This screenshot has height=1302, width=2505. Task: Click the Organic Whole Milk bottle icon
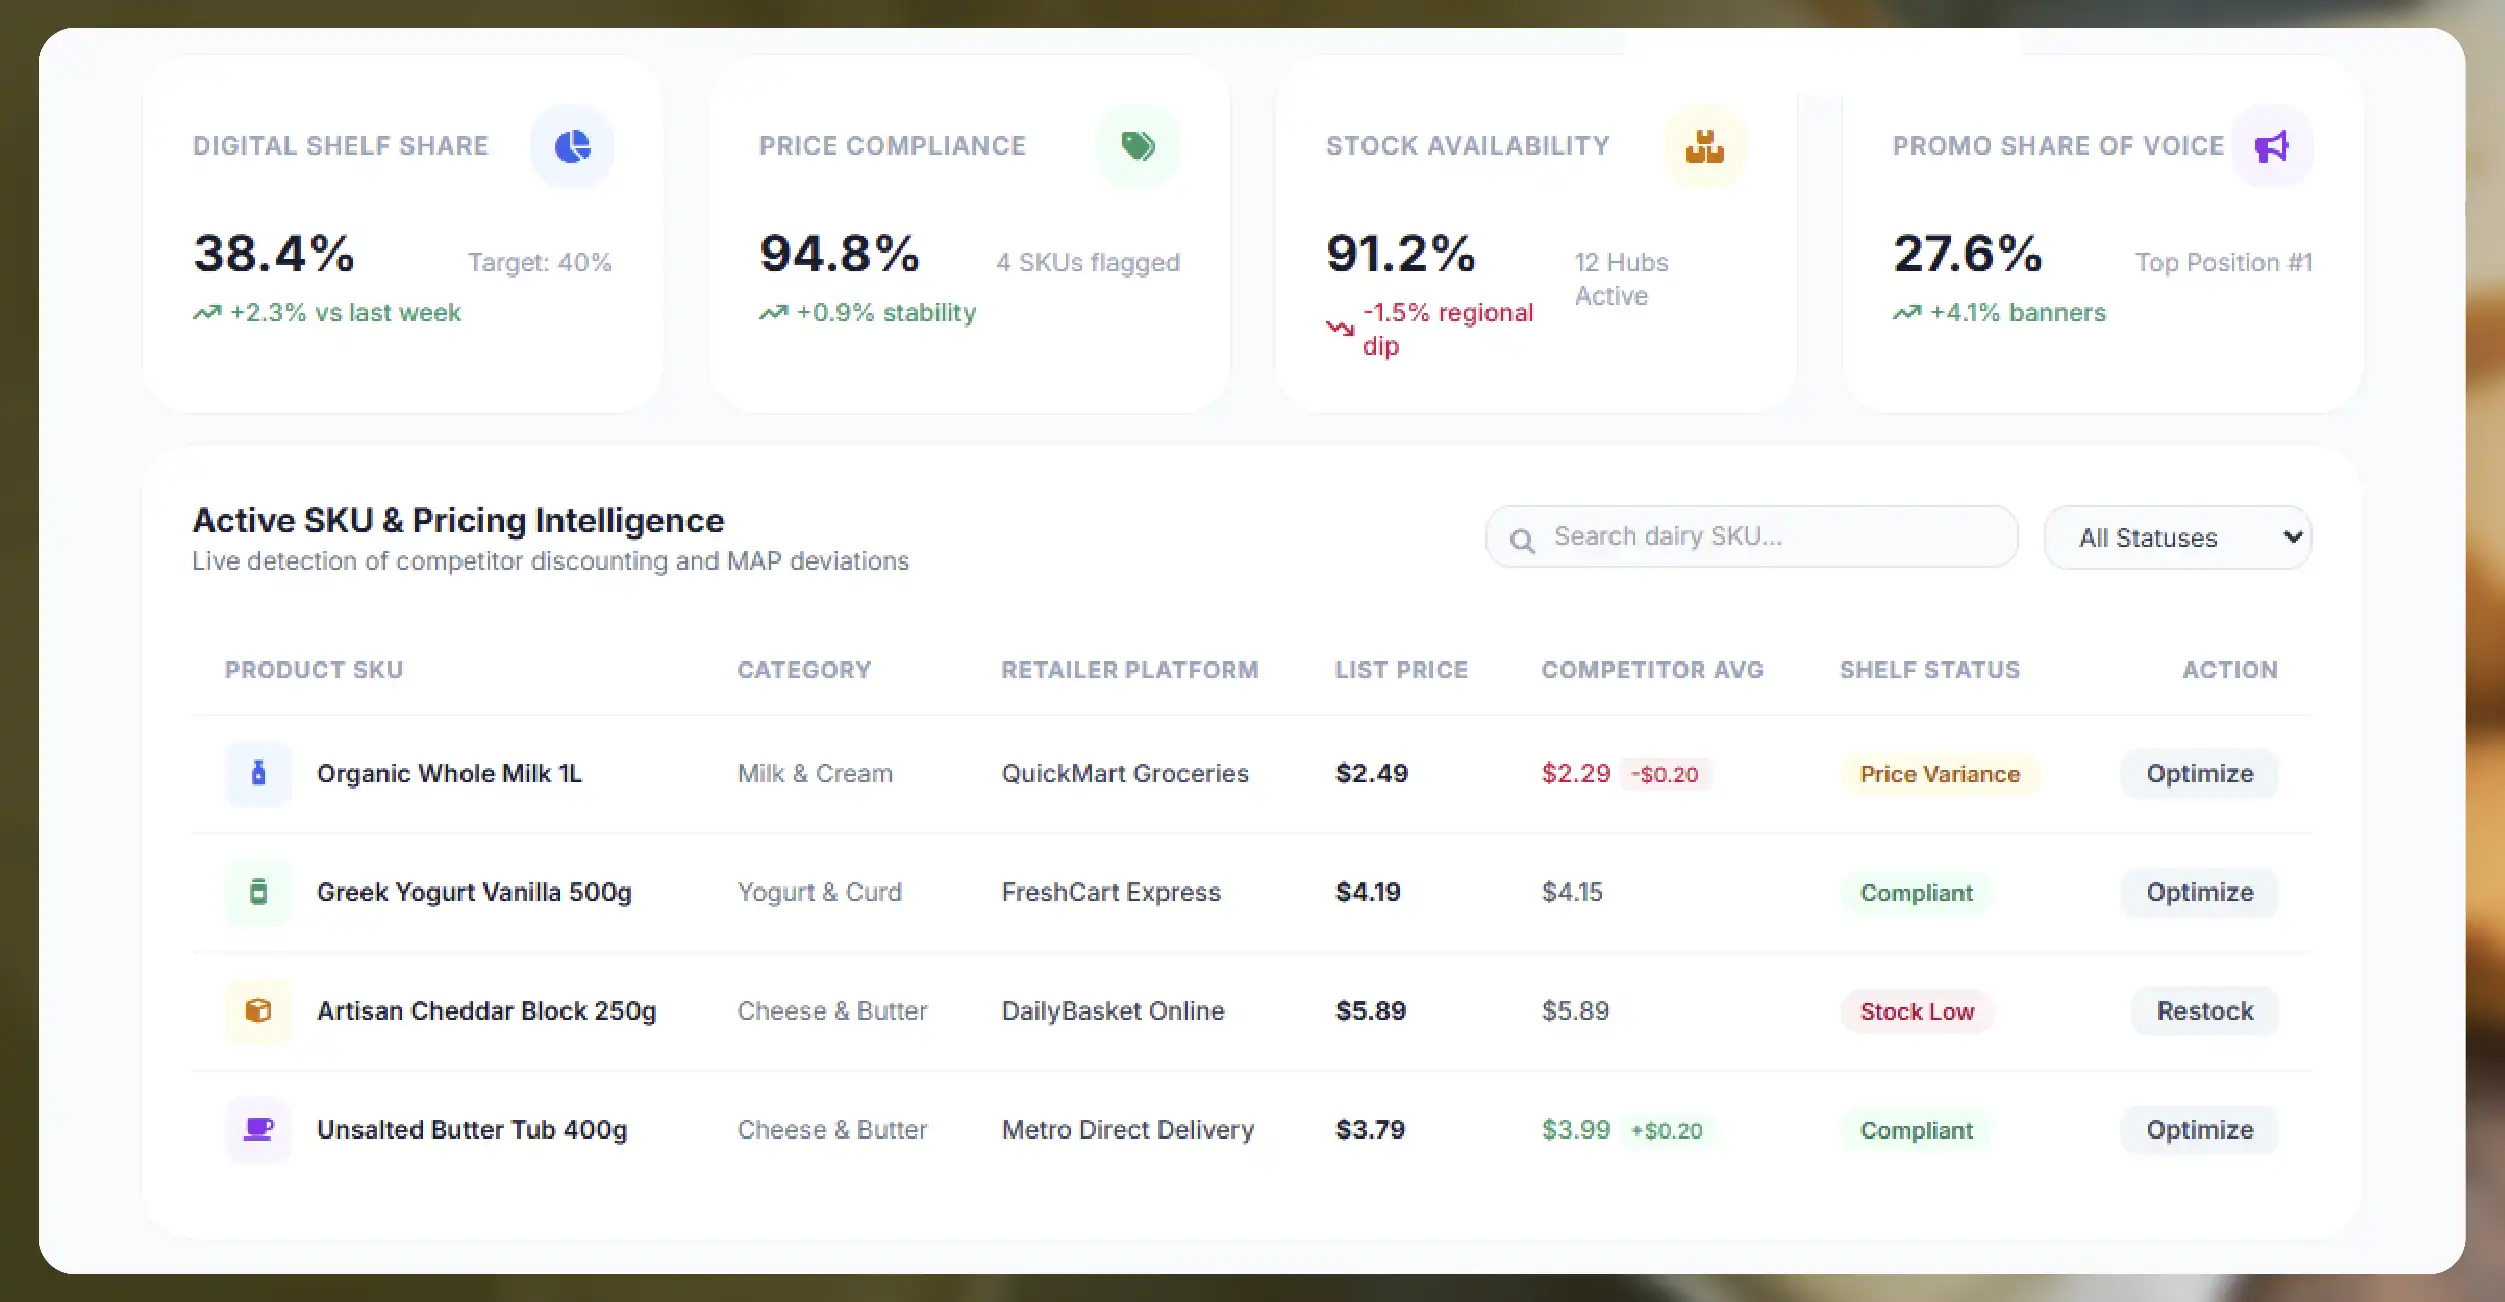[x=259, y=773]
